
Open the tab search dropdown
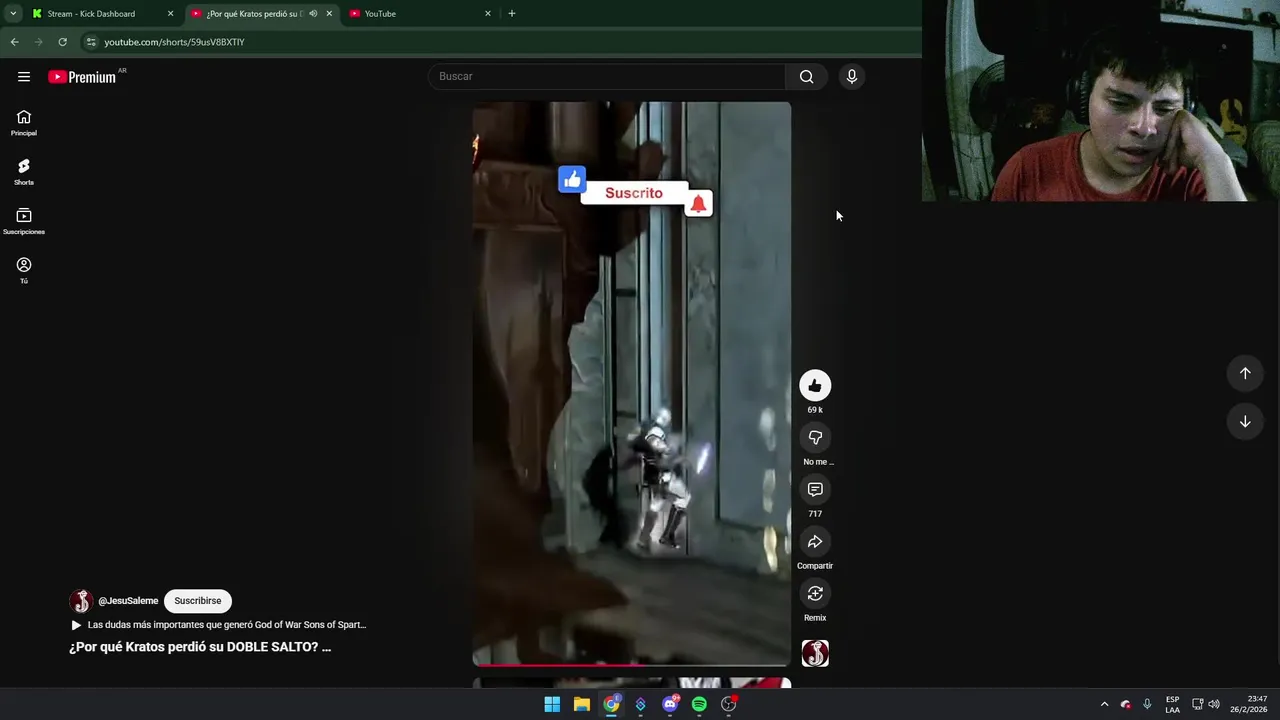[13, 14]
